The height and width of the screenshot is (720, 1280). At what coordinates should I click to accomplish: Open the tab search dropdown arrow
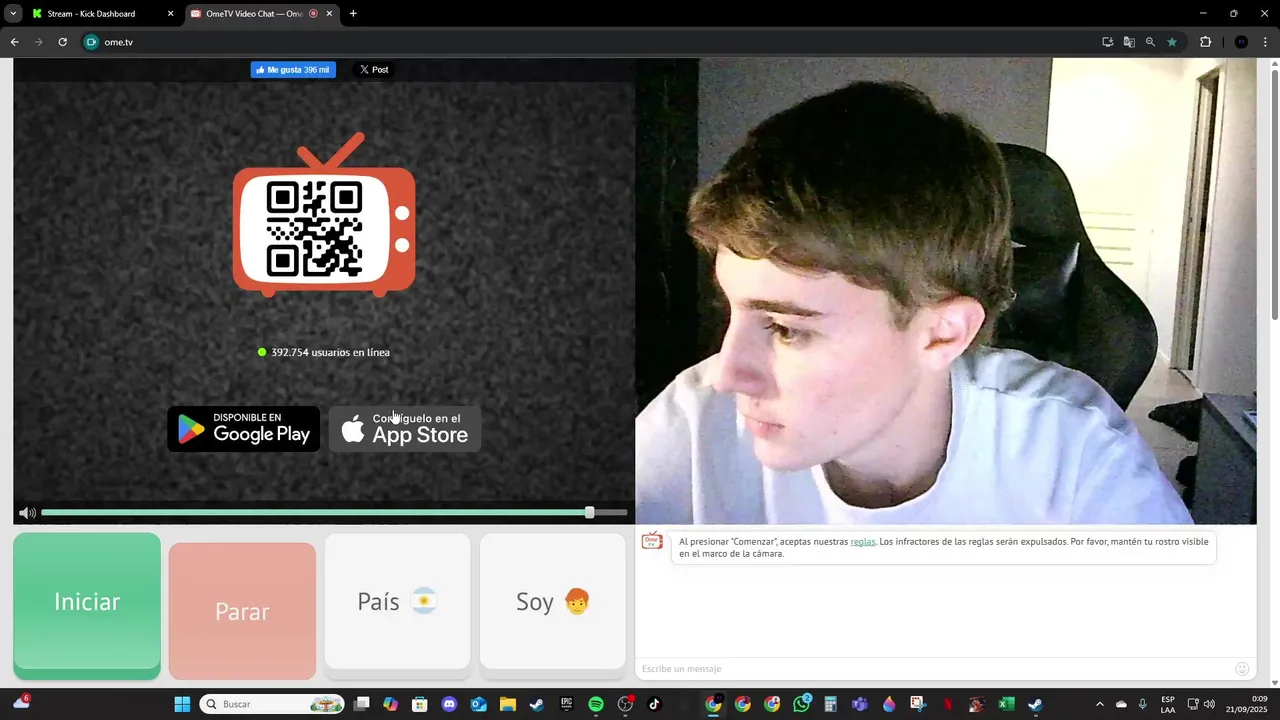[13, 14]
